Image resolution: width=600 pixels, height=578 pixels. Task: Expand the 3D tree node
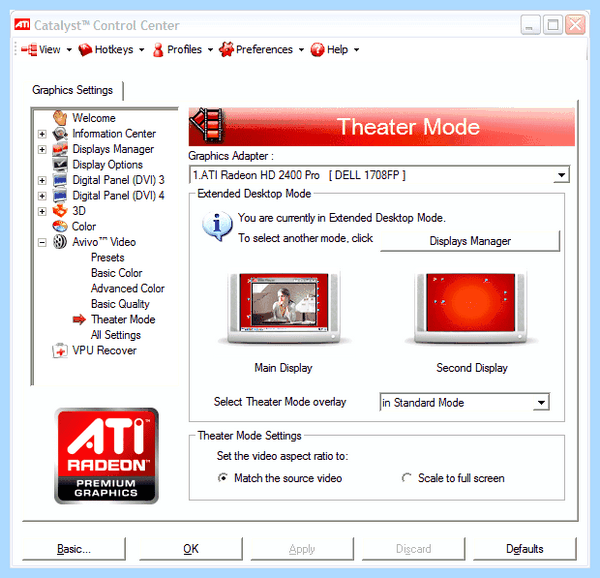pyautogui.click(x=42, y=212)
